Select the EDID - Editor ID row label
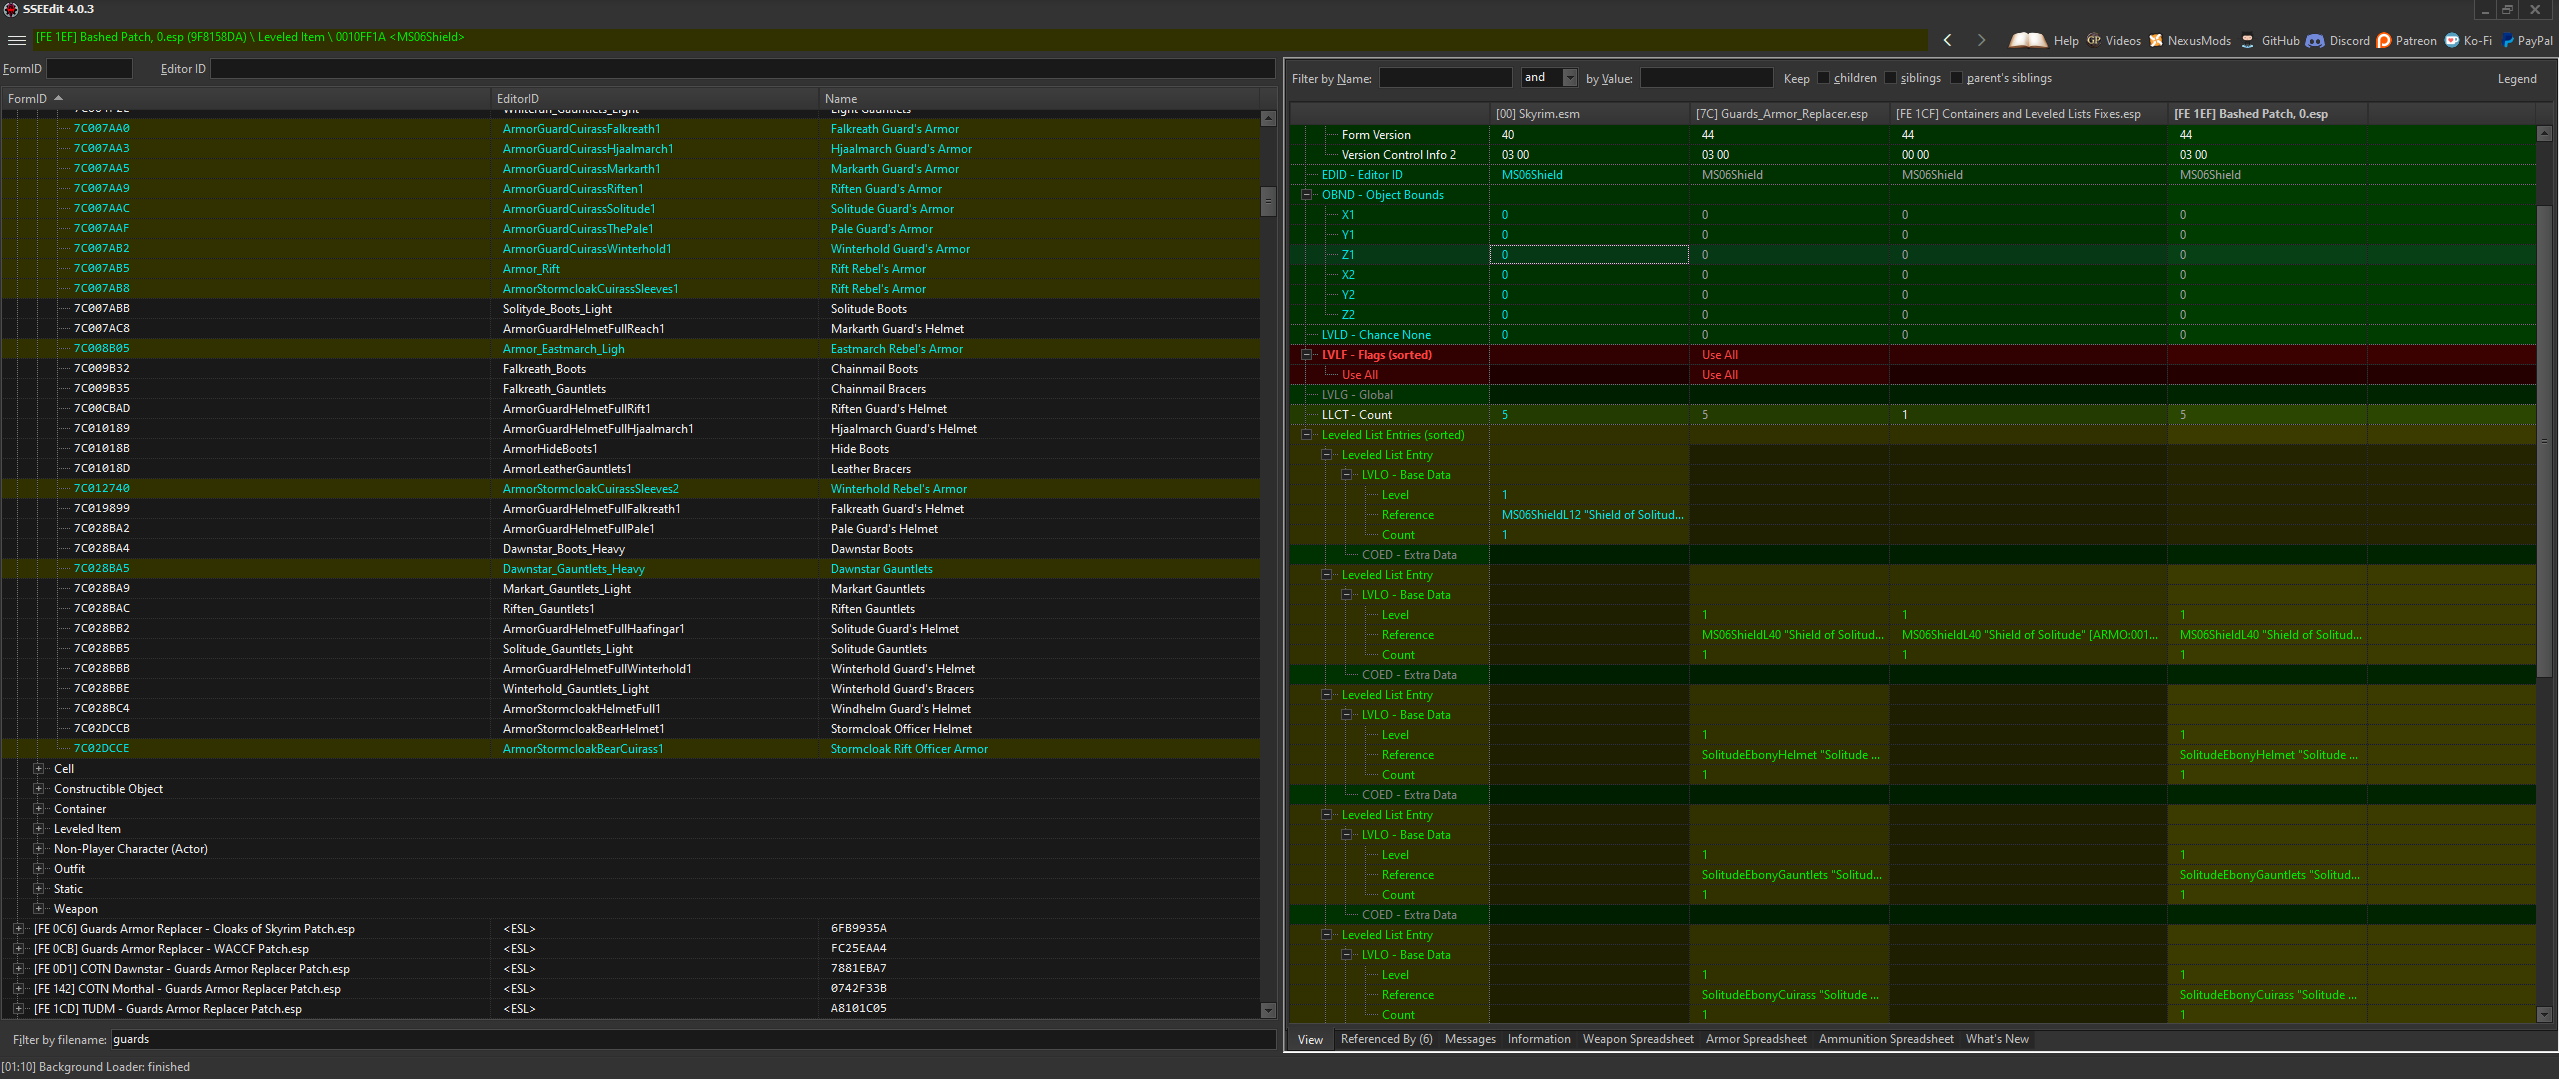Viewport: 2559px width, 1079px height. click(x=1362, y=175)
